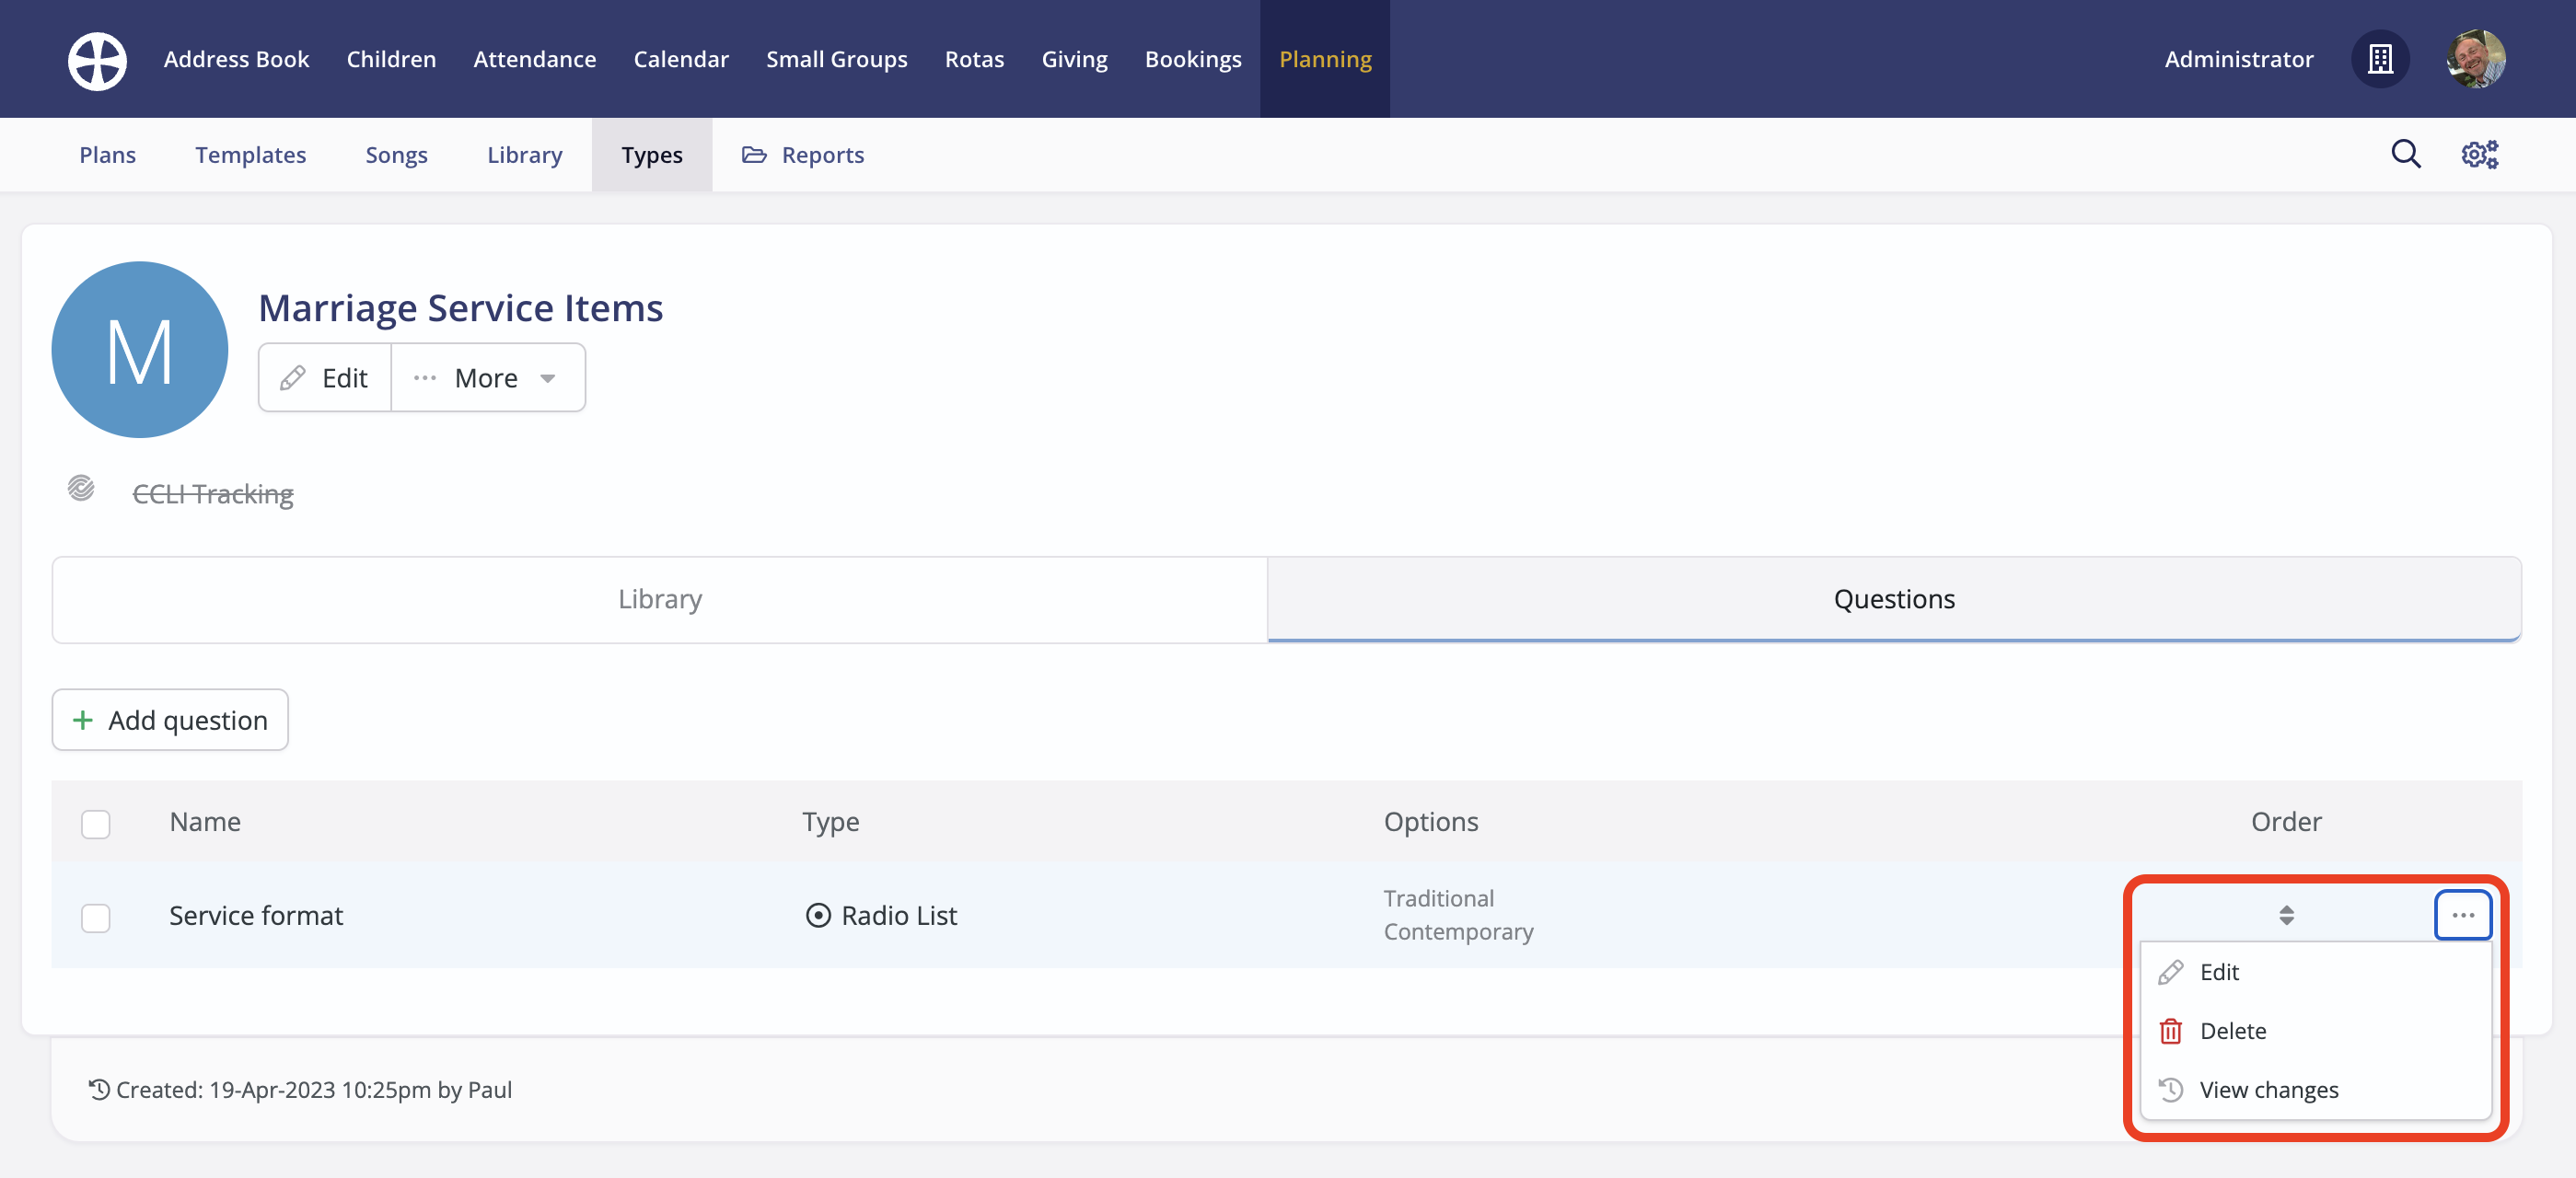
Task: Click the organisation building icon
Action: pyautogui.click(x=2380, y=59)
